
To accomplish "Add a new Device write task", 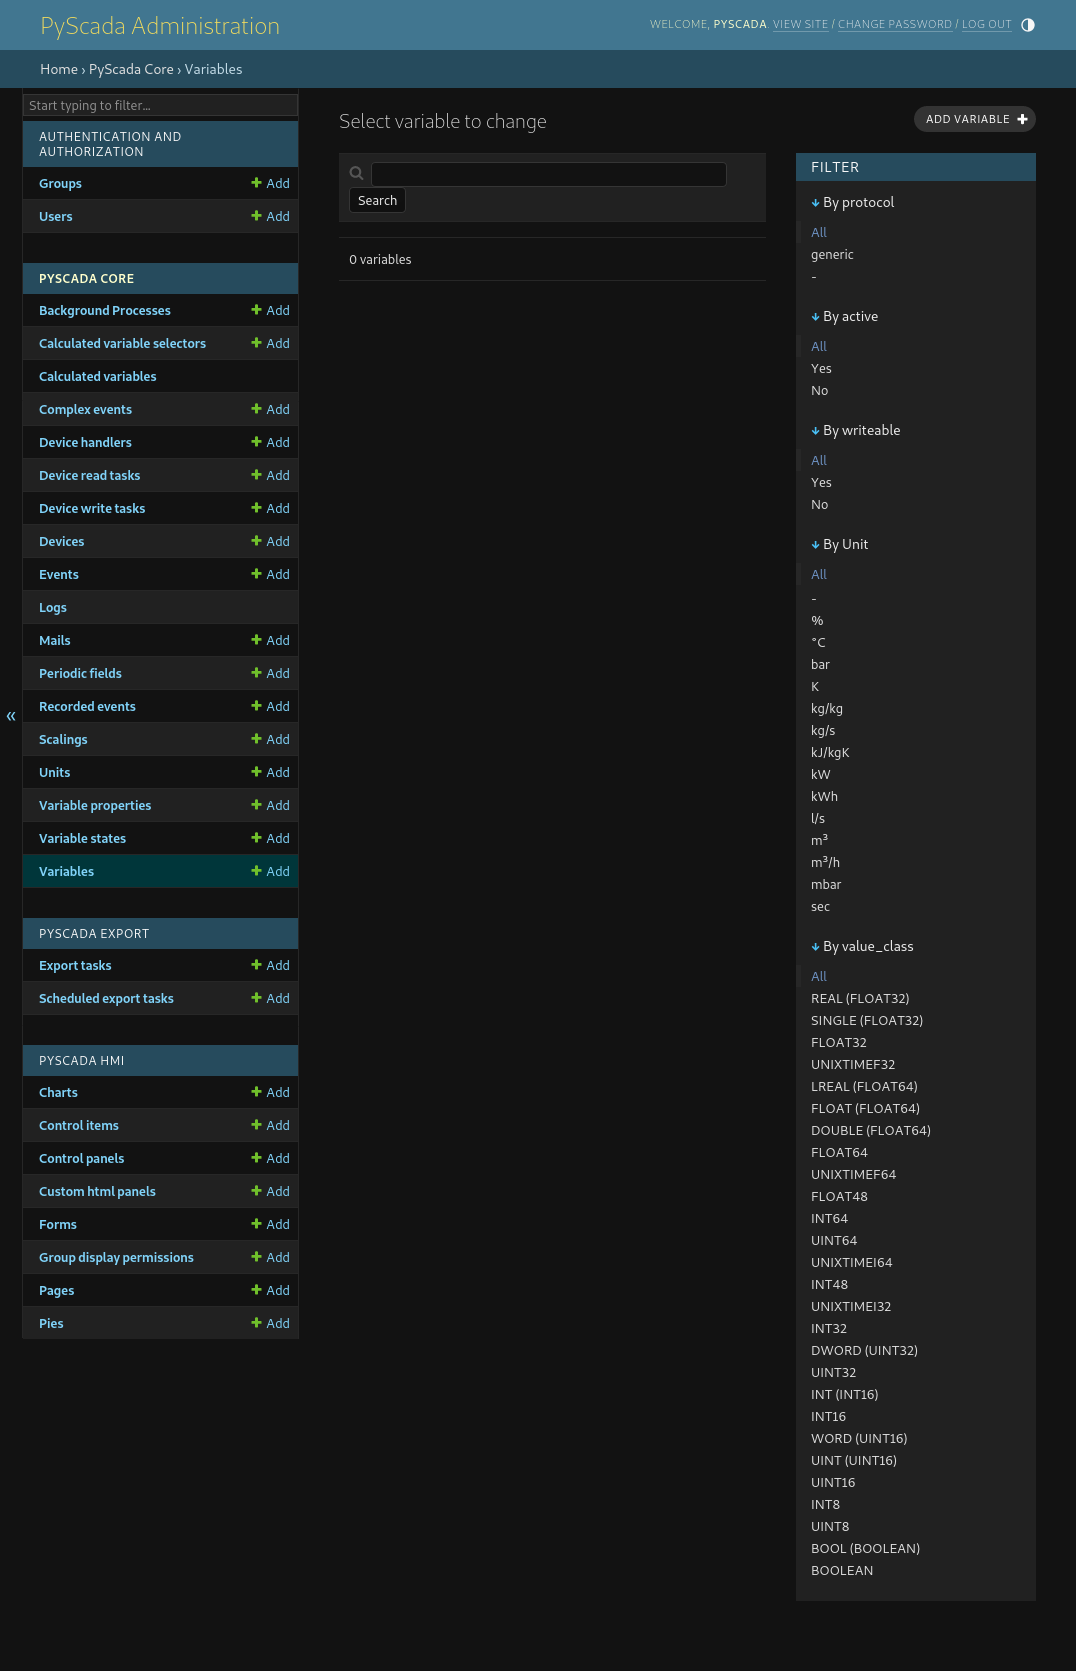I will (270, 508).
